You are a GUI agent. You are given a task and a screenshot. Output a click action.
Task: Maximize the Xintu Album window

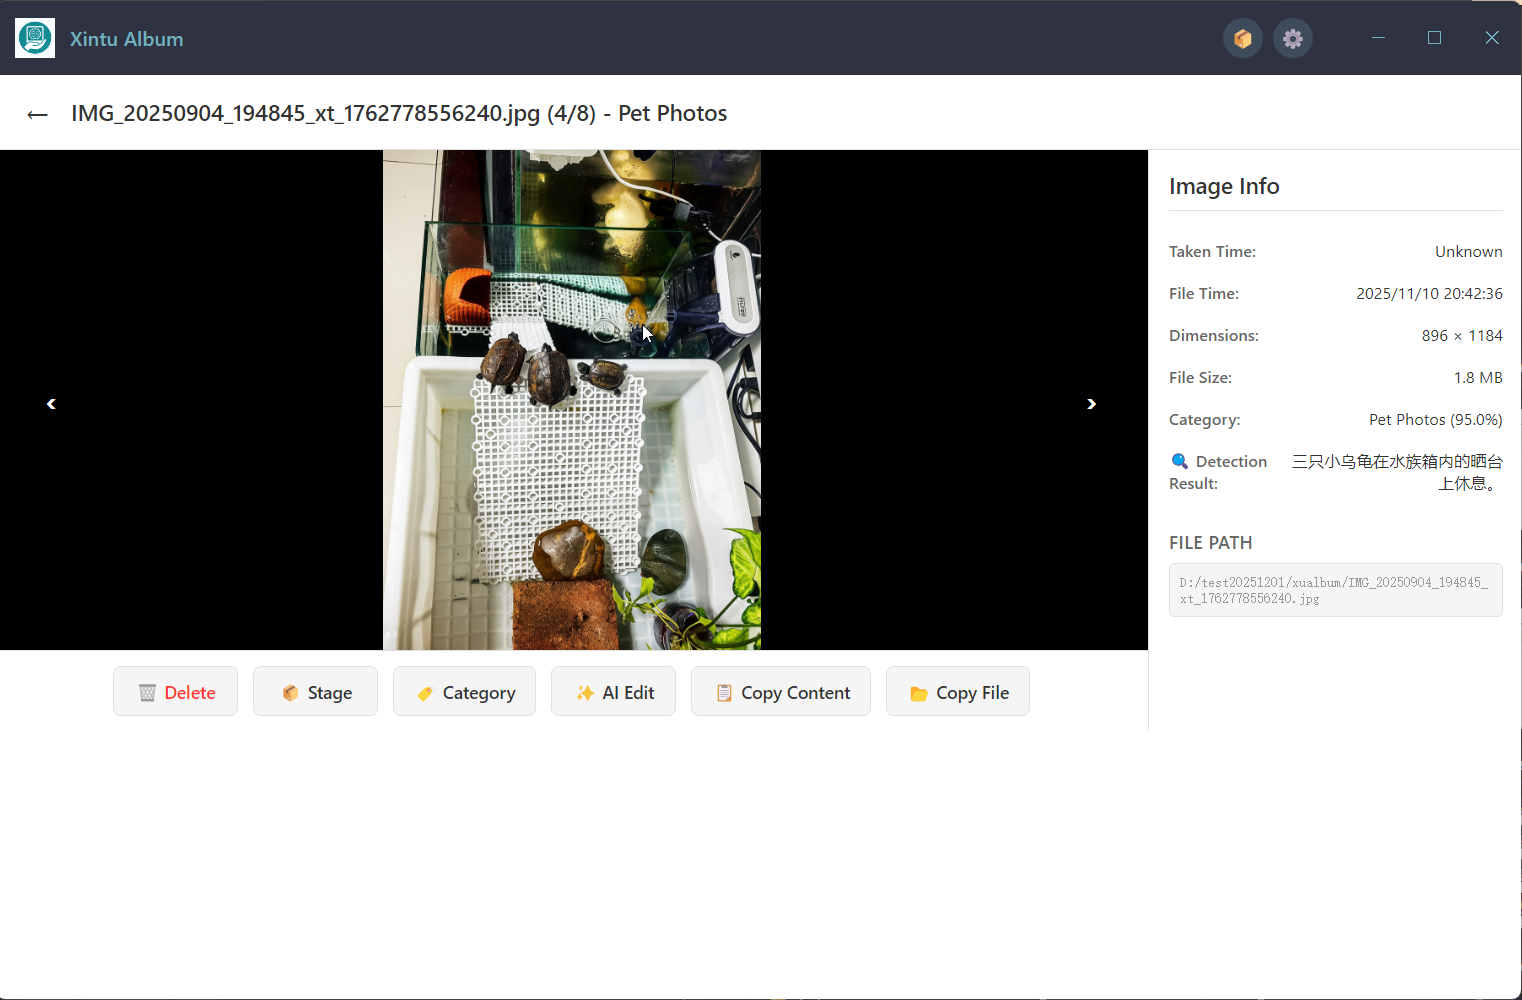coord(1434,38)
